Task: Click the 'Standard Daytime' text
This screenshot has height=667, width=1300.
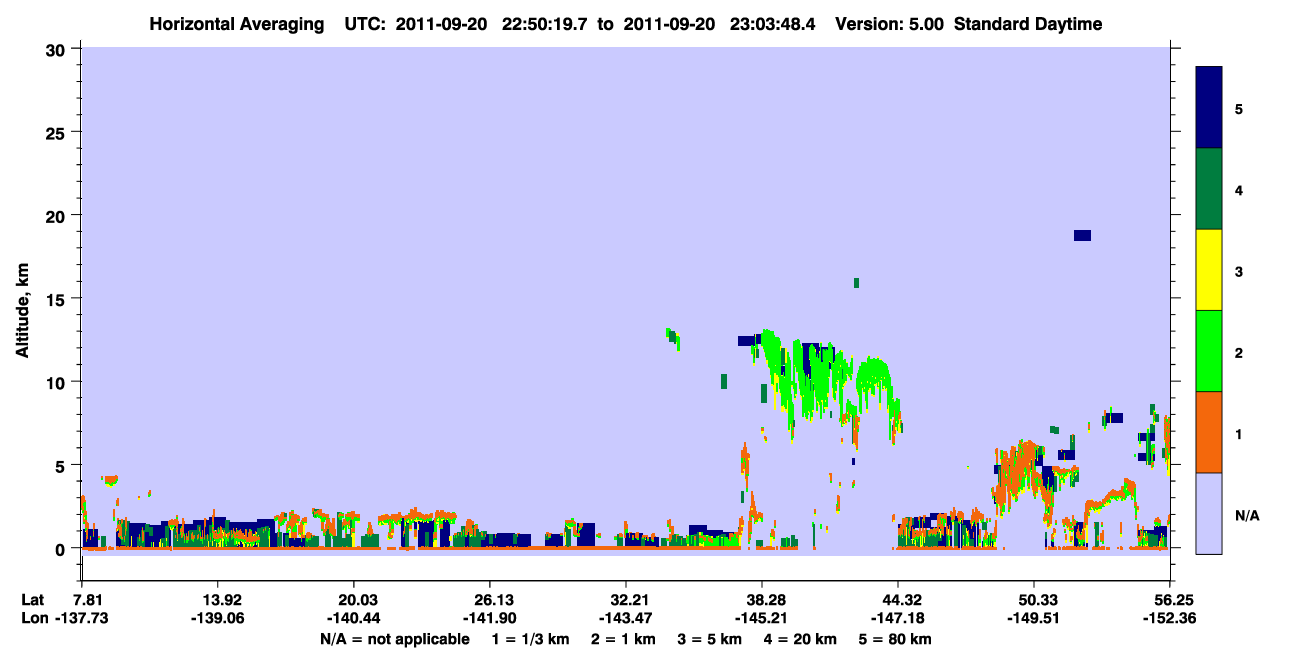Action: pos(1028,24)
